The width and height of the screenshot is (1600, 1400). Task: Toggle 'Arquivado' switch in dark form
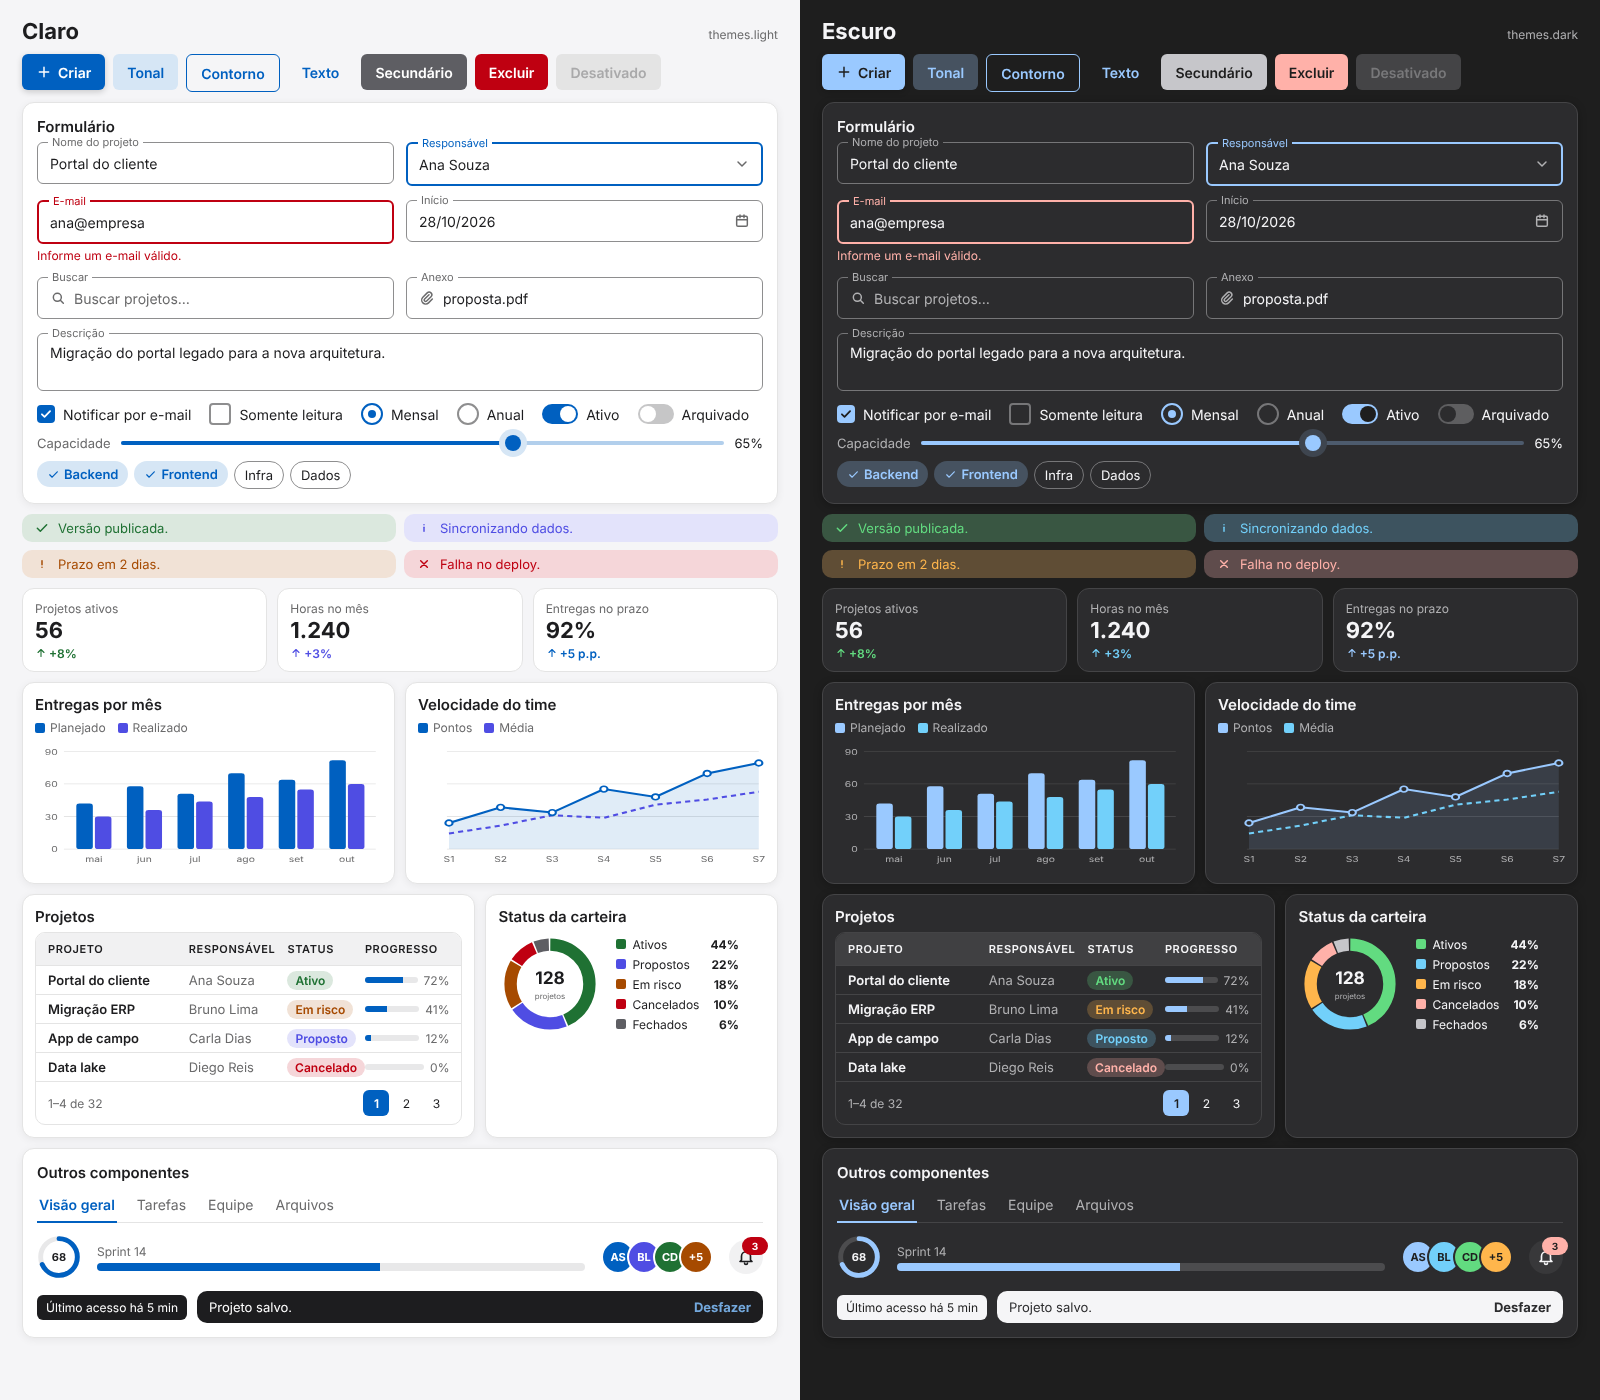tap(1456, 414)
